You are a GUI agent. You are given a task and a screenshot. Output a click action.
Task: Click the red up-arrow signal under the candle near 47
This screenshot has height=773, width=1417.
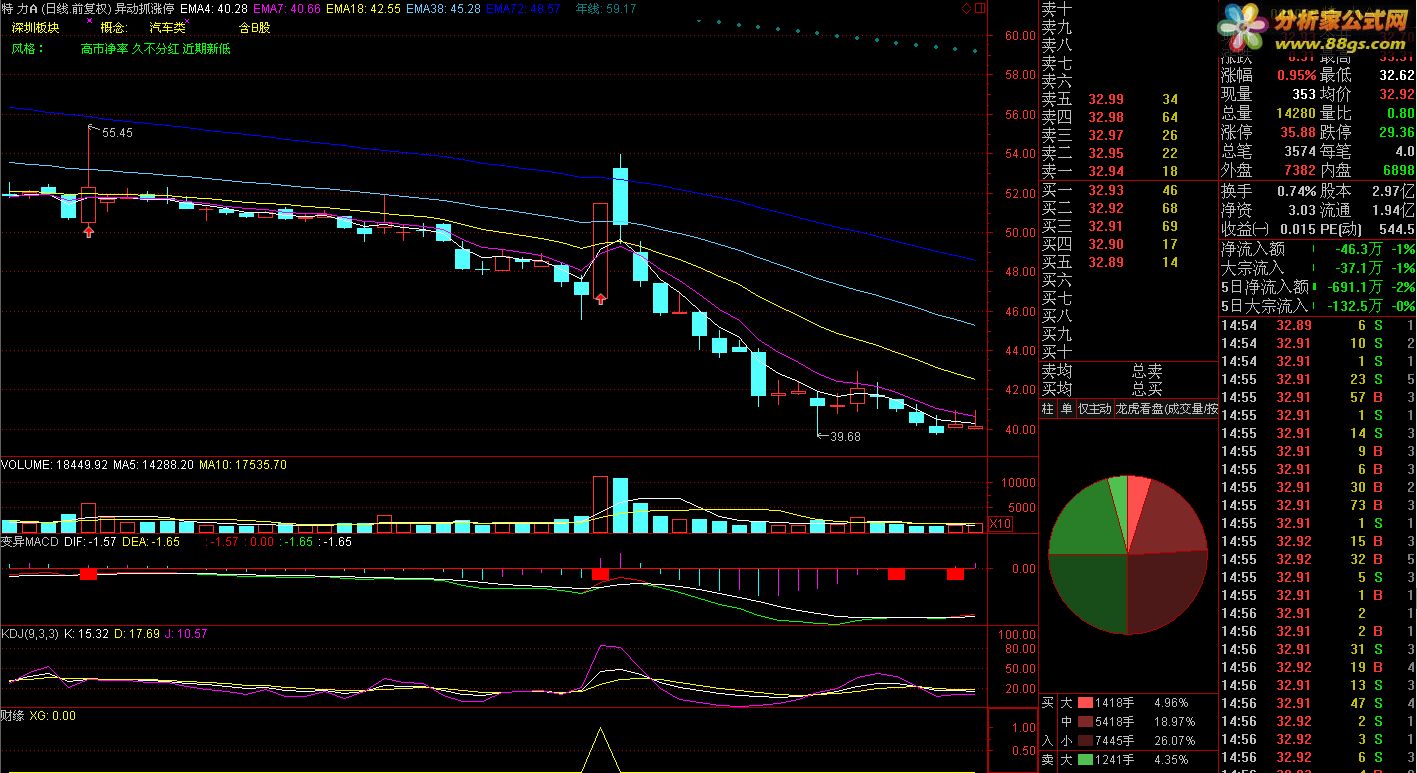click(601, 297)
